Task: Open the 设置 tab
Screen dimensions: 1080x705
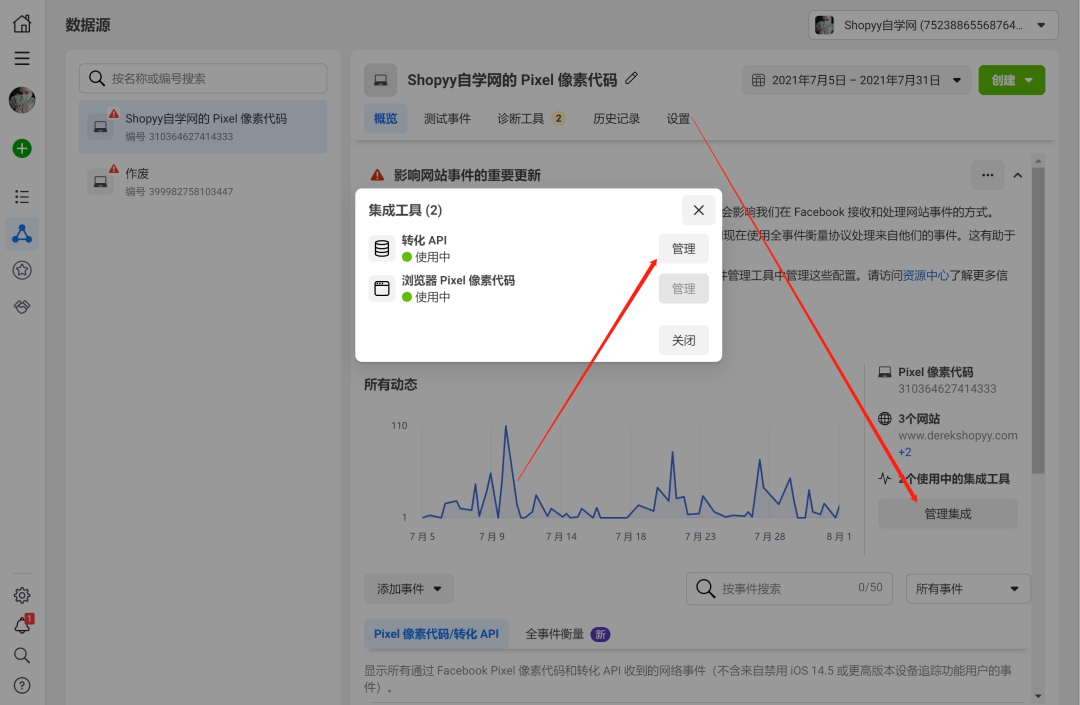Action: coord(678,118)
